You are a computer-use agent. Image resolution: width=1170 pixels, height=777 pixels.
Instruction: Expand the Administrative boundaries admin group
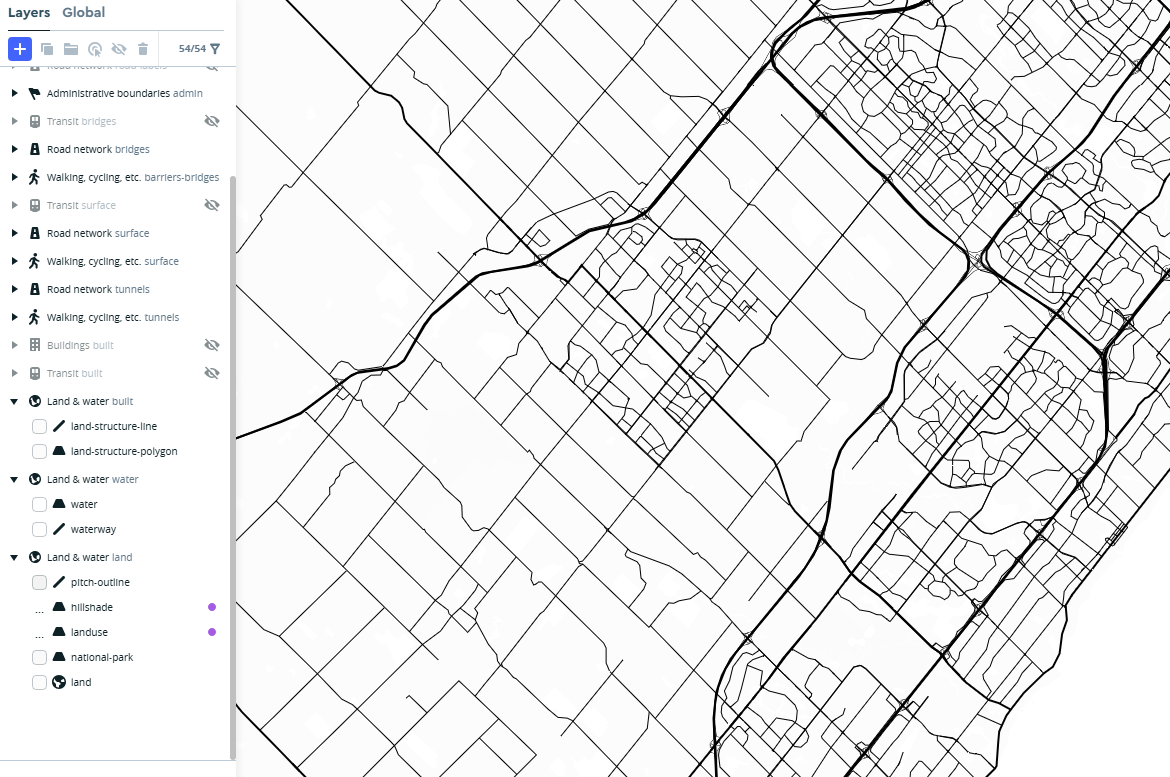(x=14, y=93)
